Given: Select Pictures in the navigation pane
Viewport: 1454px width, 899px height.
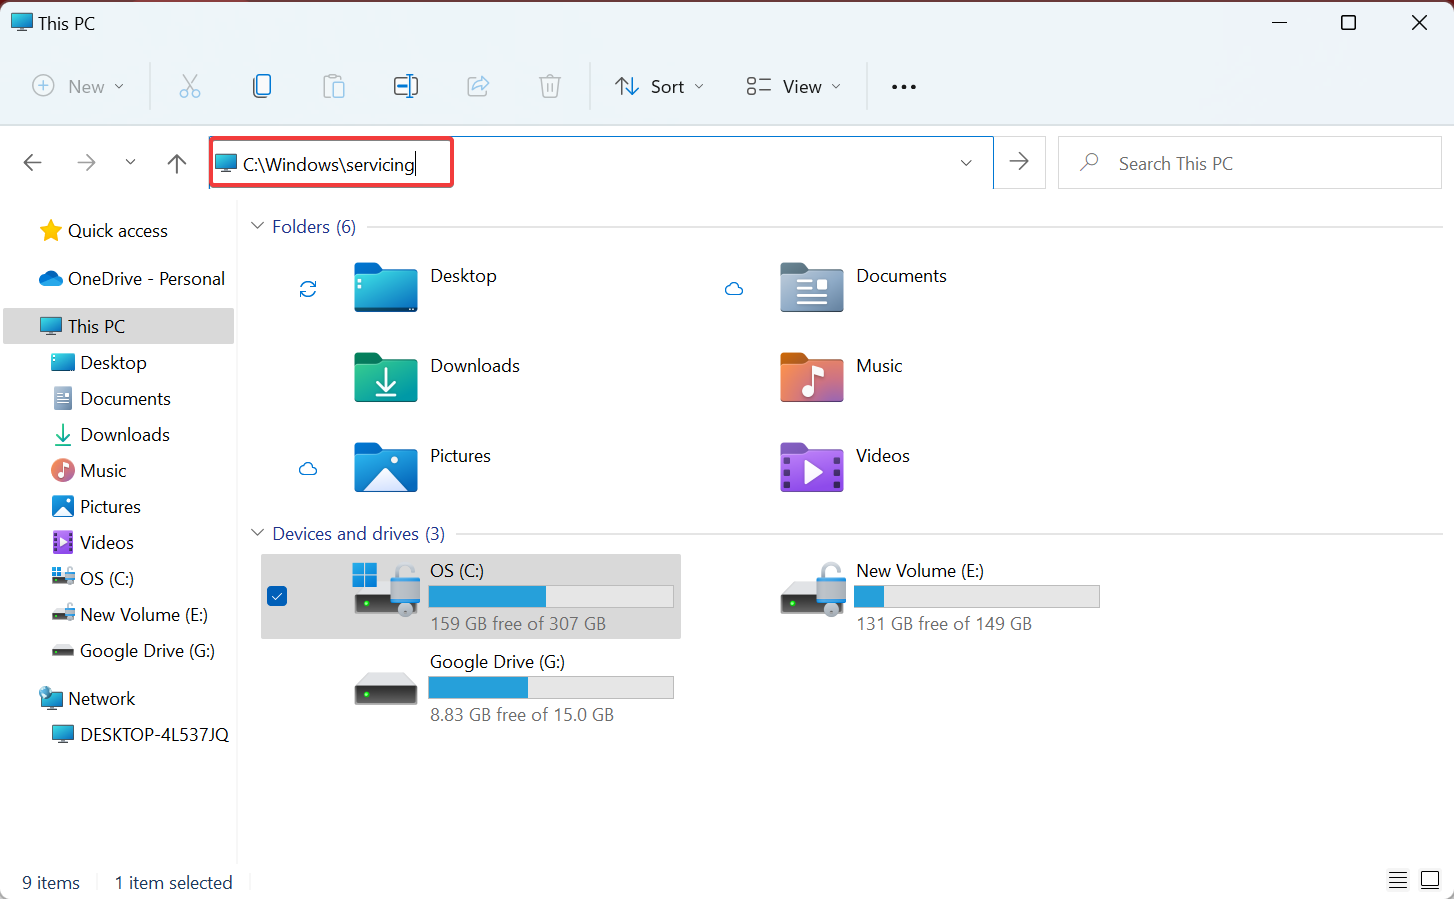Looking at the screenshot, I should (118, 507).
